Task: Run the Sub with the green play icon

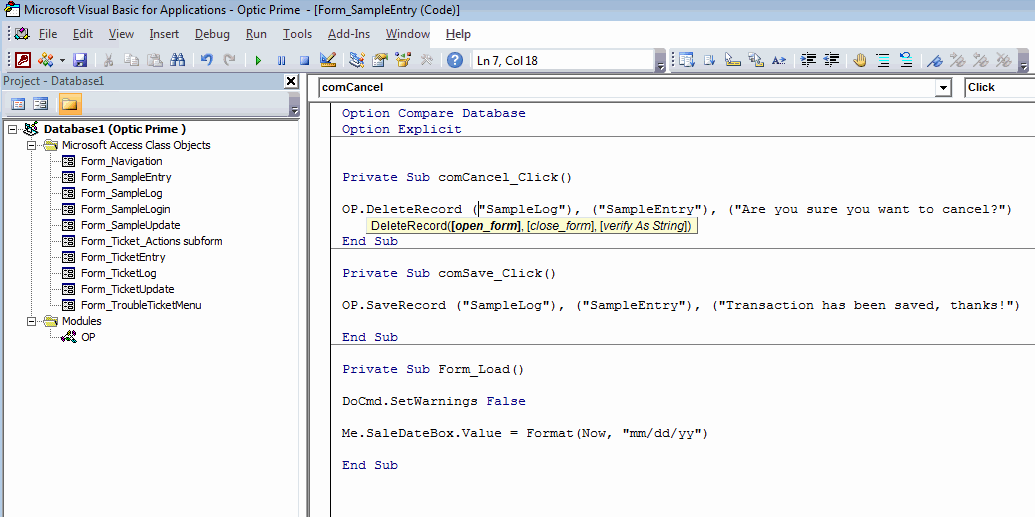Action: 258,60
